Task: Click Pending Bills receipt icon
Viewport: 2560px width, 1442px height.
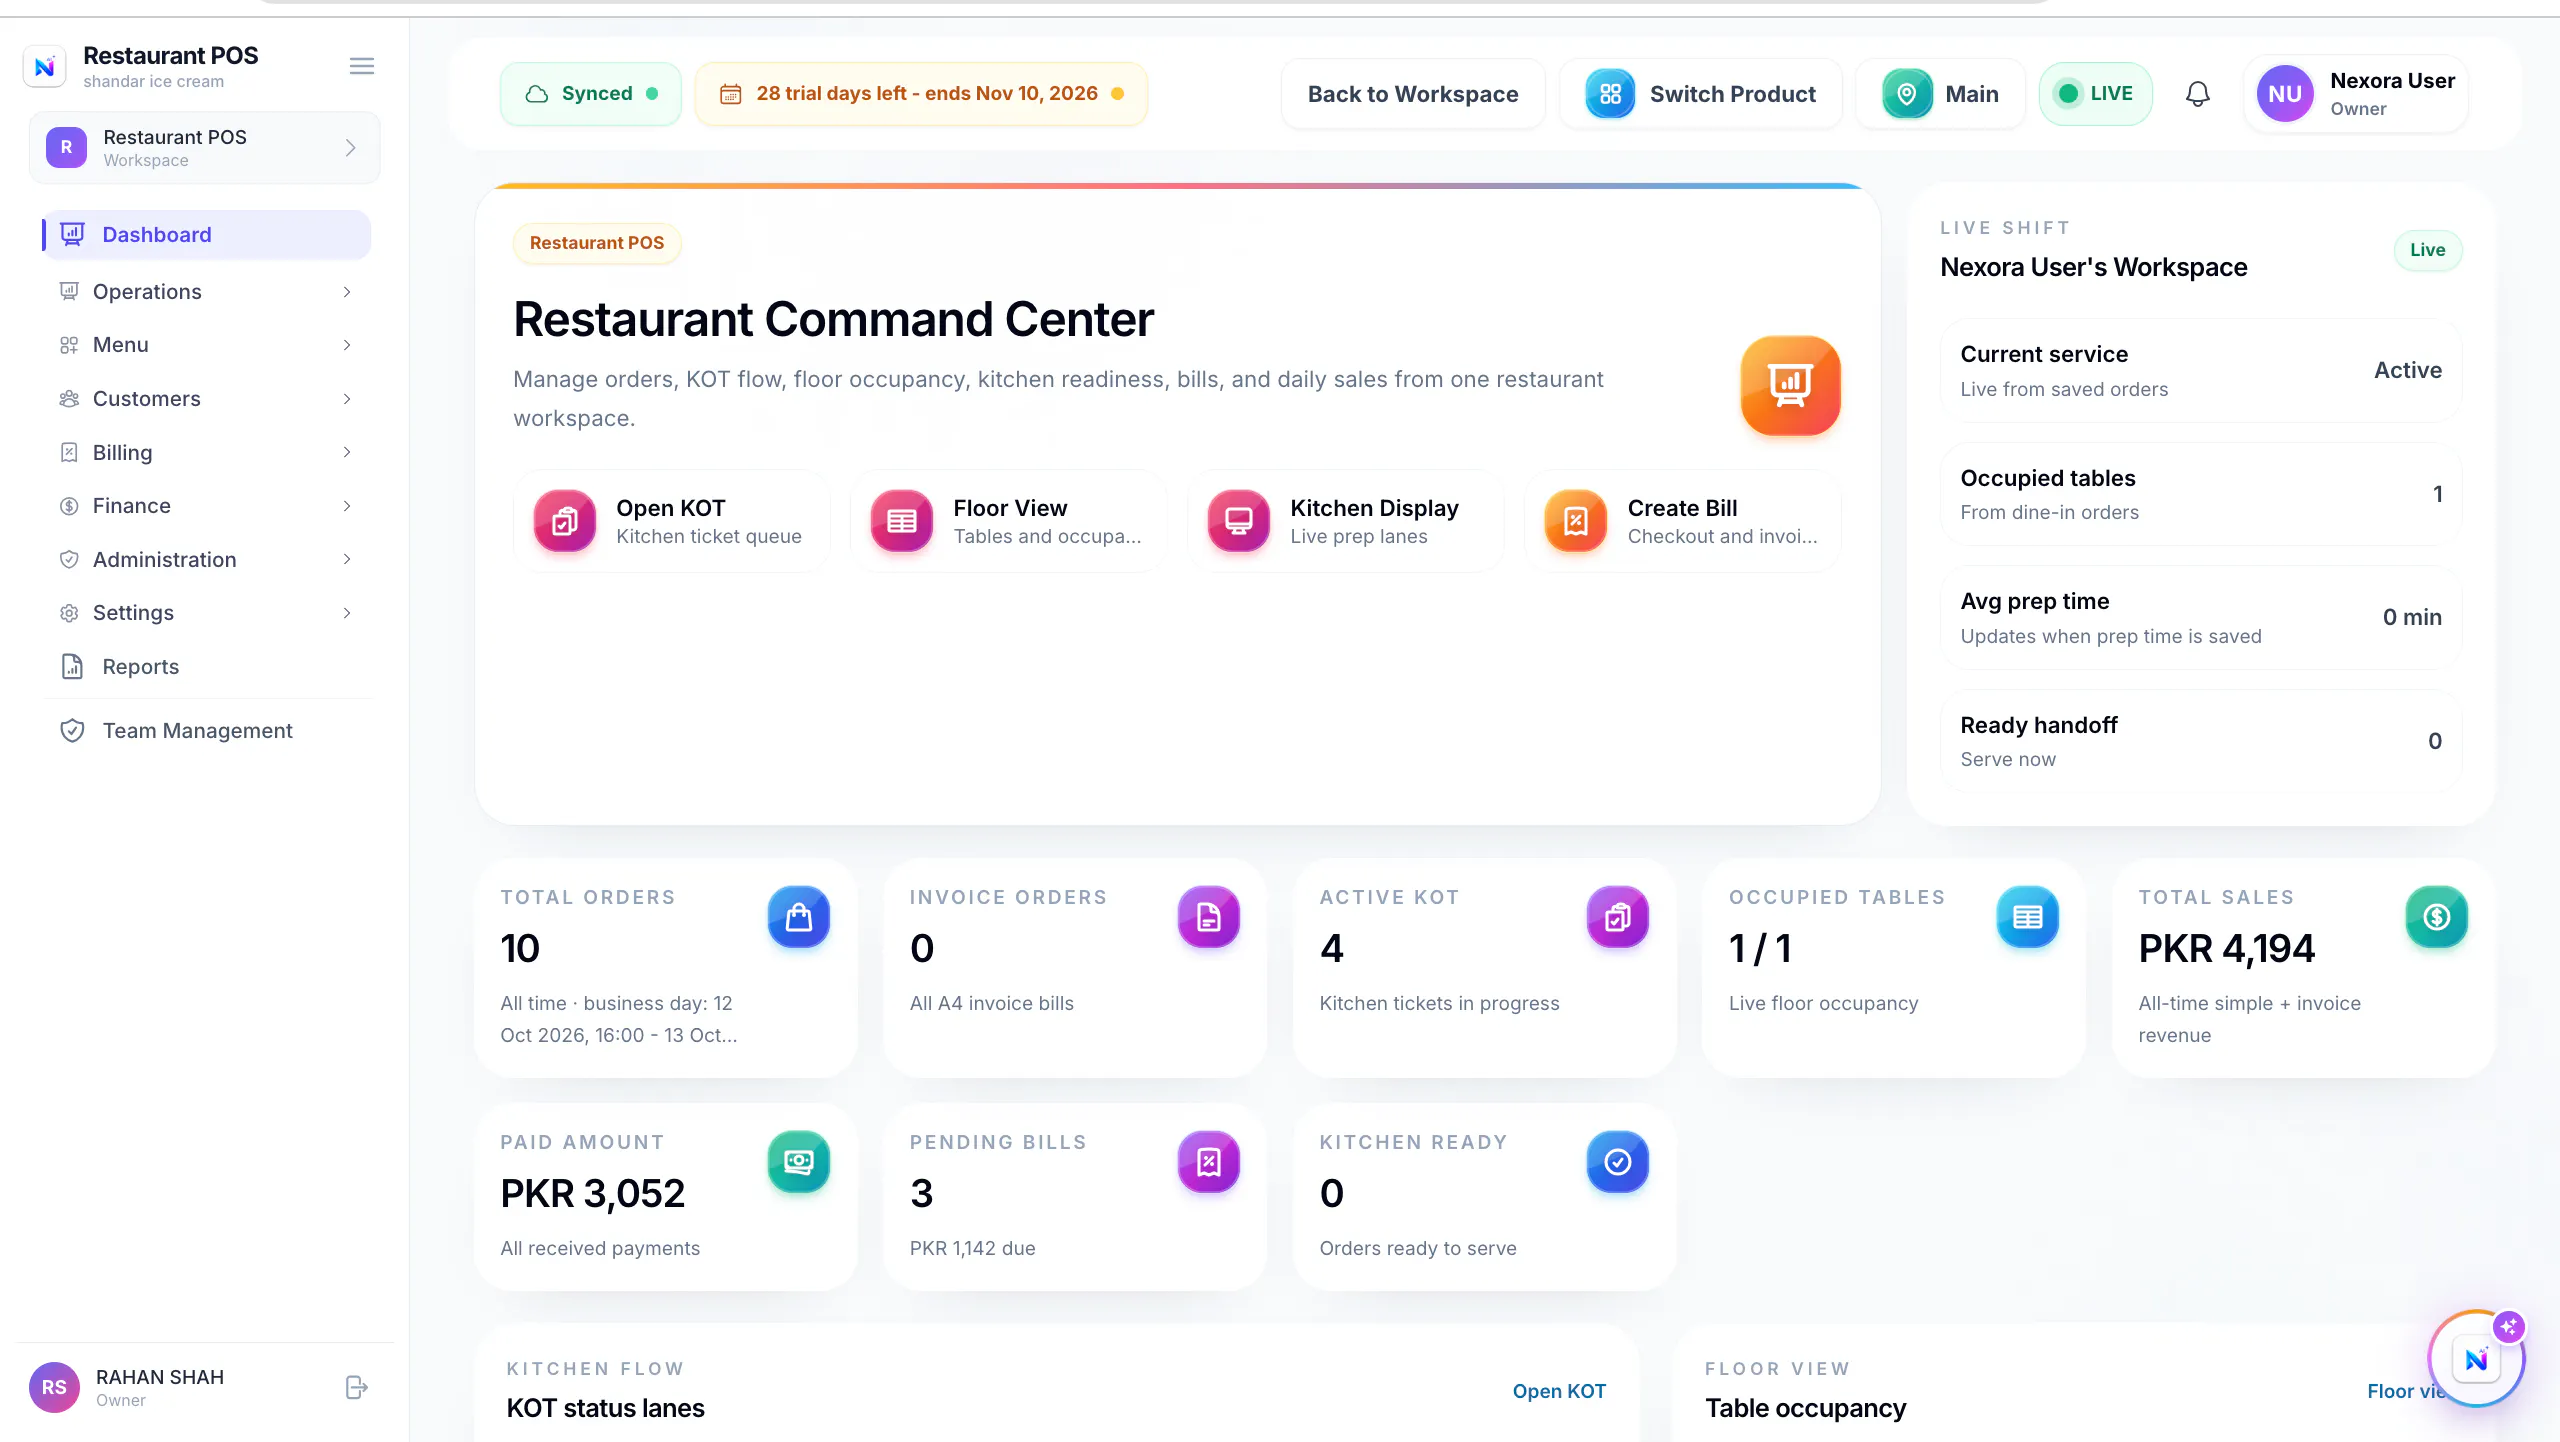Action: 1208,1162
